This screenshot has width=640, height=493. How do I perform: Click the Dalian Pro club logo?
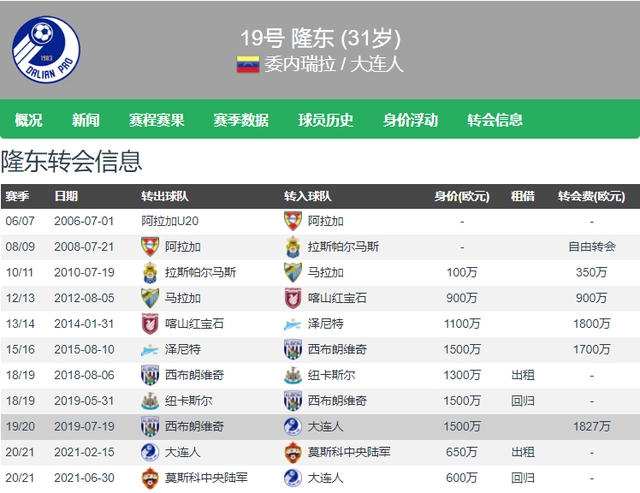46,50
